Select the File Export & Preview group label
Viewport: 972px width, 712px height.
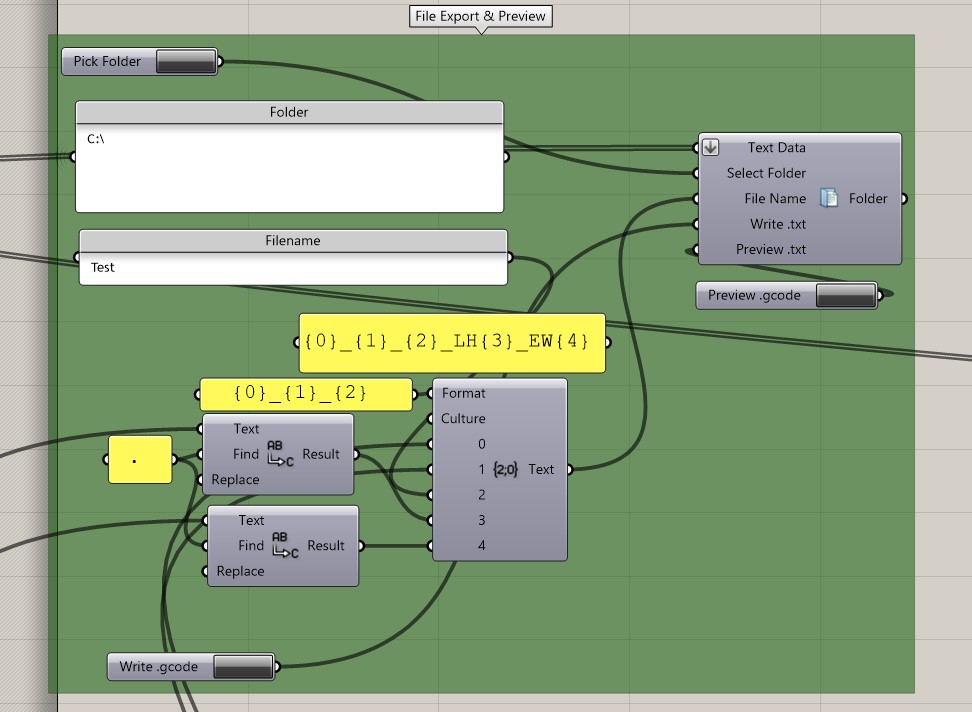(480, 17)
